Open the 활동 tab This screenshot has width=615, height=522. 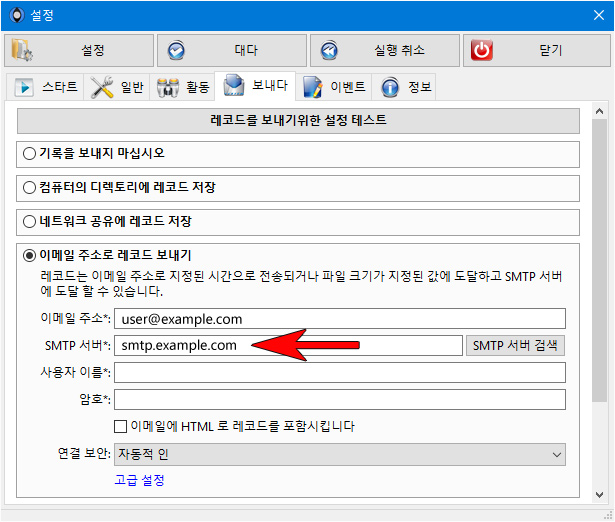tap(182, 87)
